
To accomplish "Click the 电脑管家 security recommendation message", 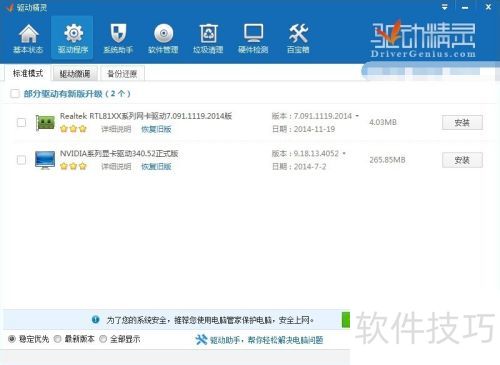I will 210,320.
